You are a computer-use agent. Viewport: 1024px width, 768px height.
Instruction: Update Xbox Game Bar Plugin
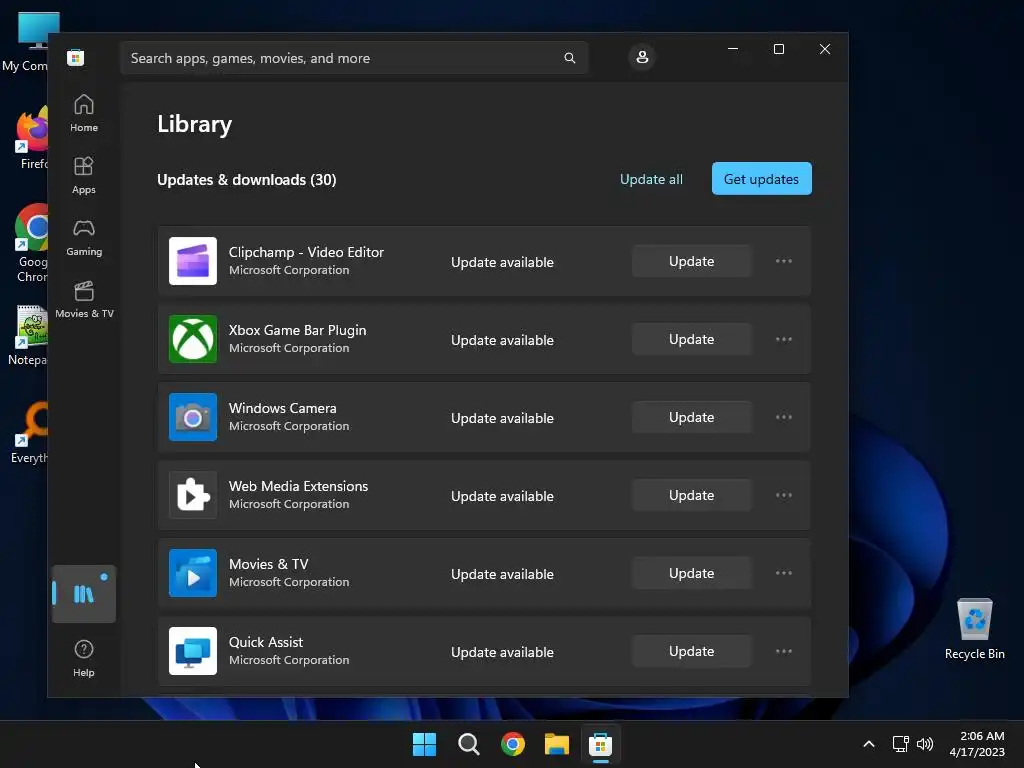click(692, 339)
